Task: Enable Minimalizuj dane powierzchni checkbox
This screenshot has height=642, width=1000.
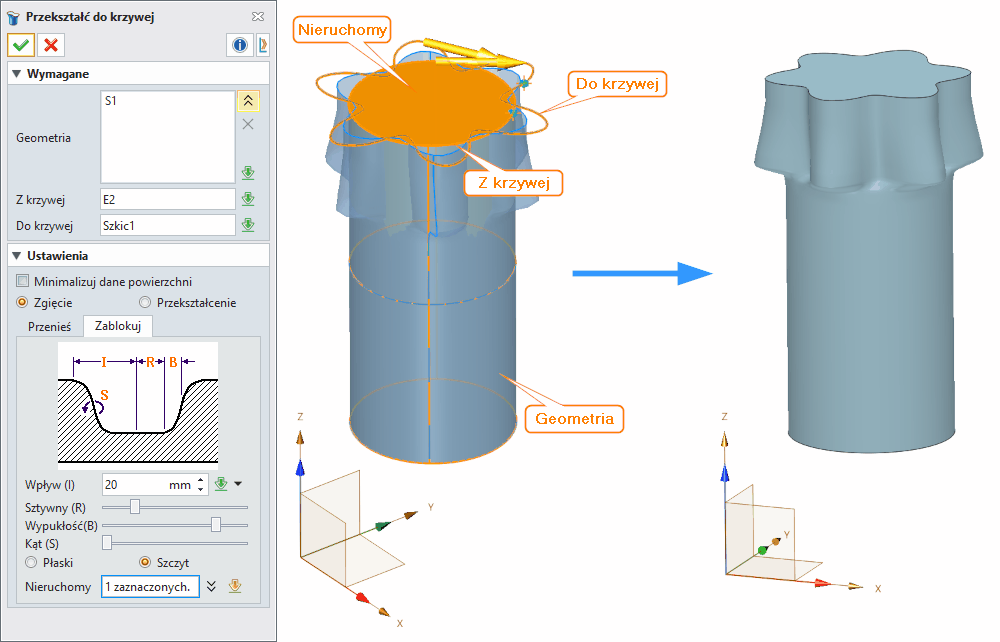Action: click(x=24, y=281)
